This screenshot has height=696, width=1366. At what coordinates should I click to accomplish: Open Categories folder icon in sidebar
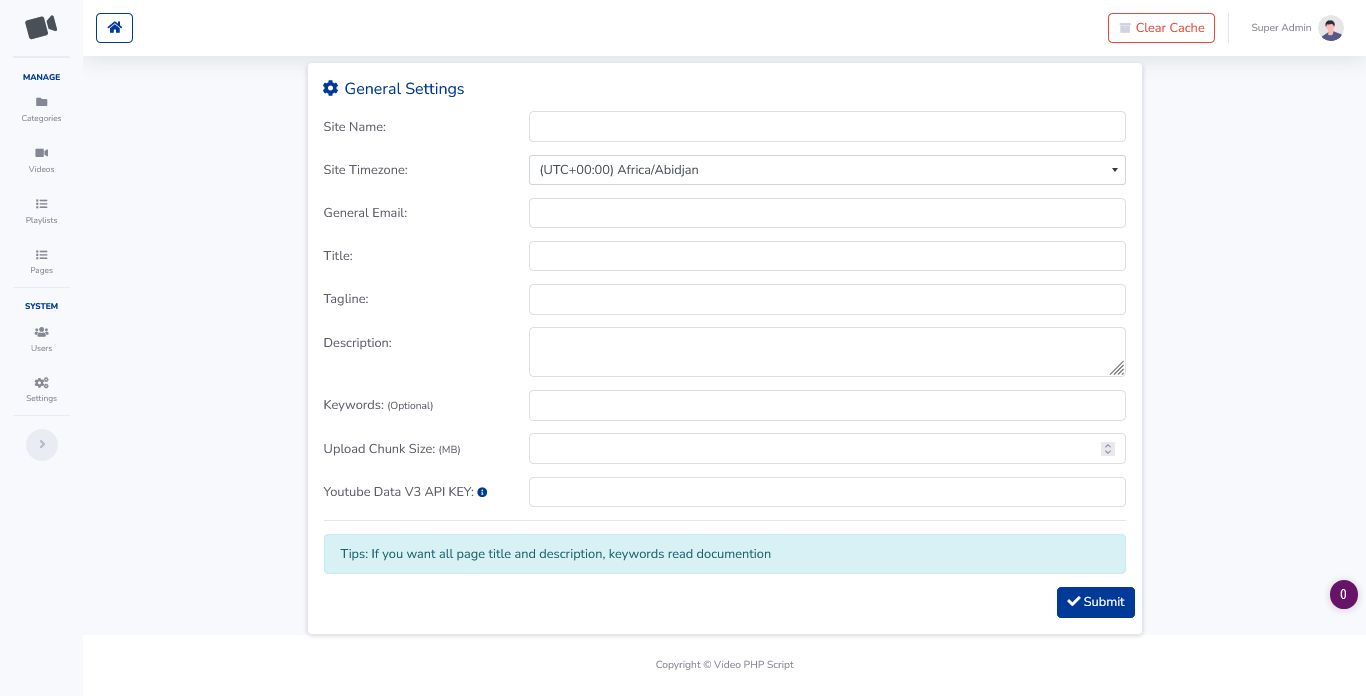[41, 102]
